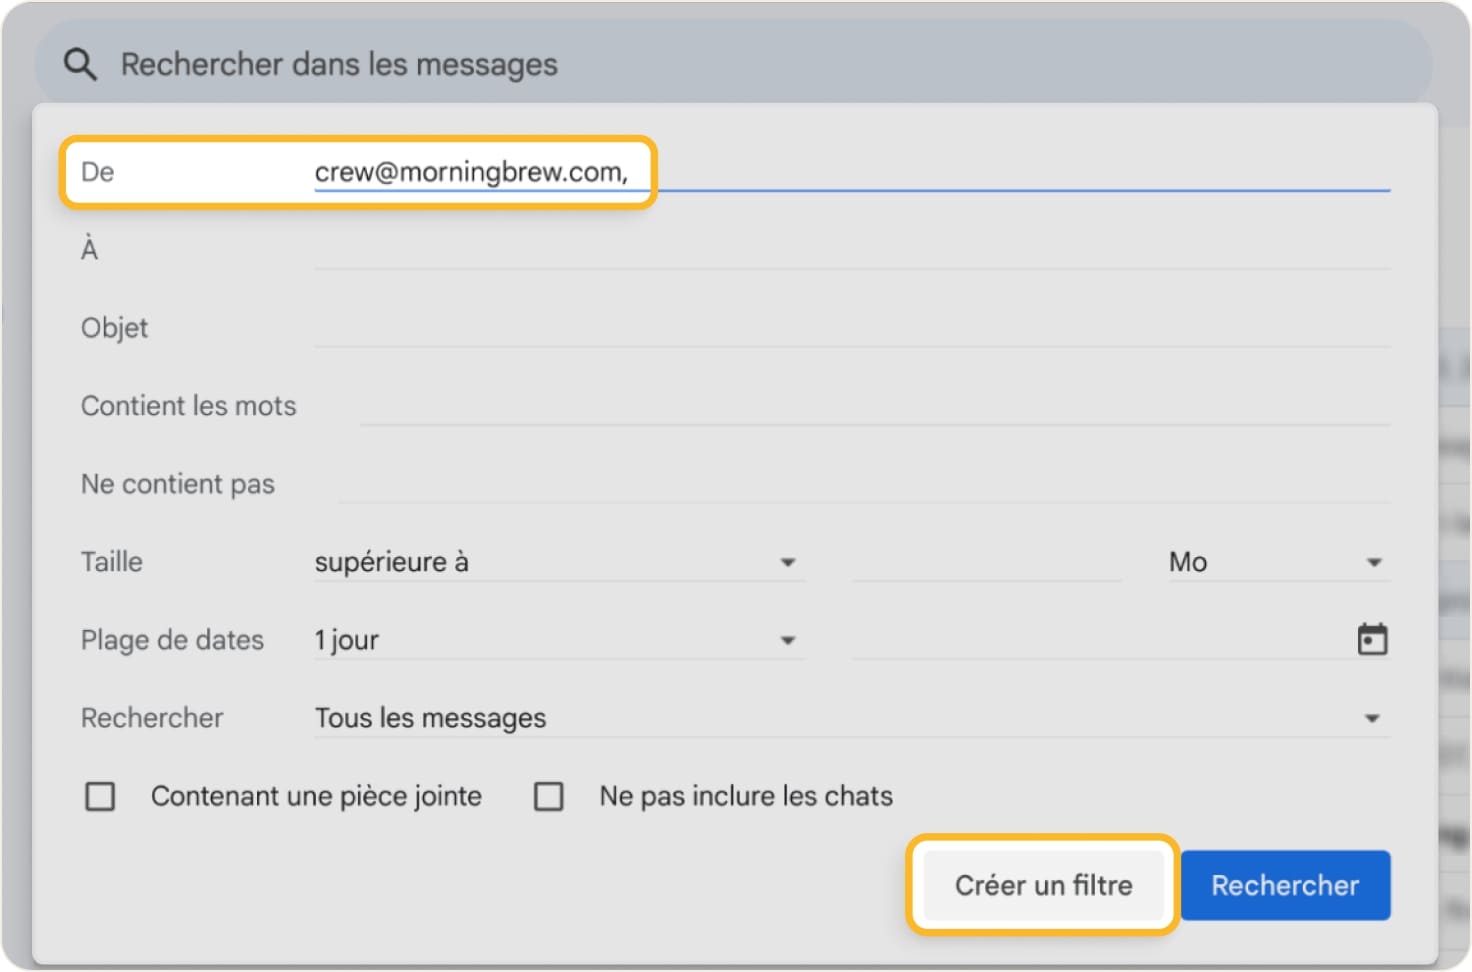Click the "Créer un filtre" button

(1042, 884)
